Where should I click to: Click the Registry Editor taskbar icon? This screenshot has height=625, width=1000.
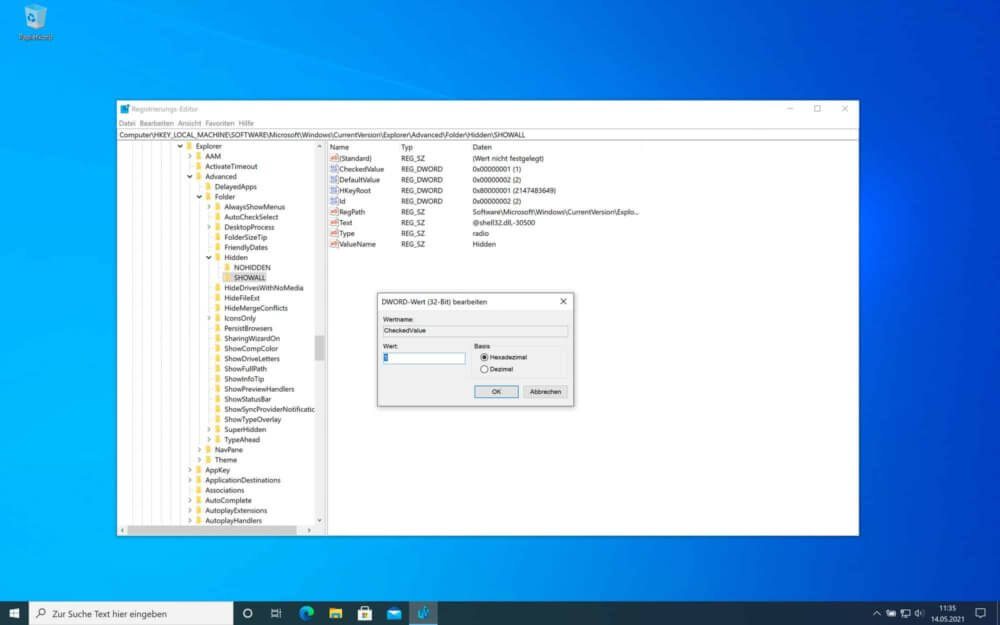(x=423, y=614)
